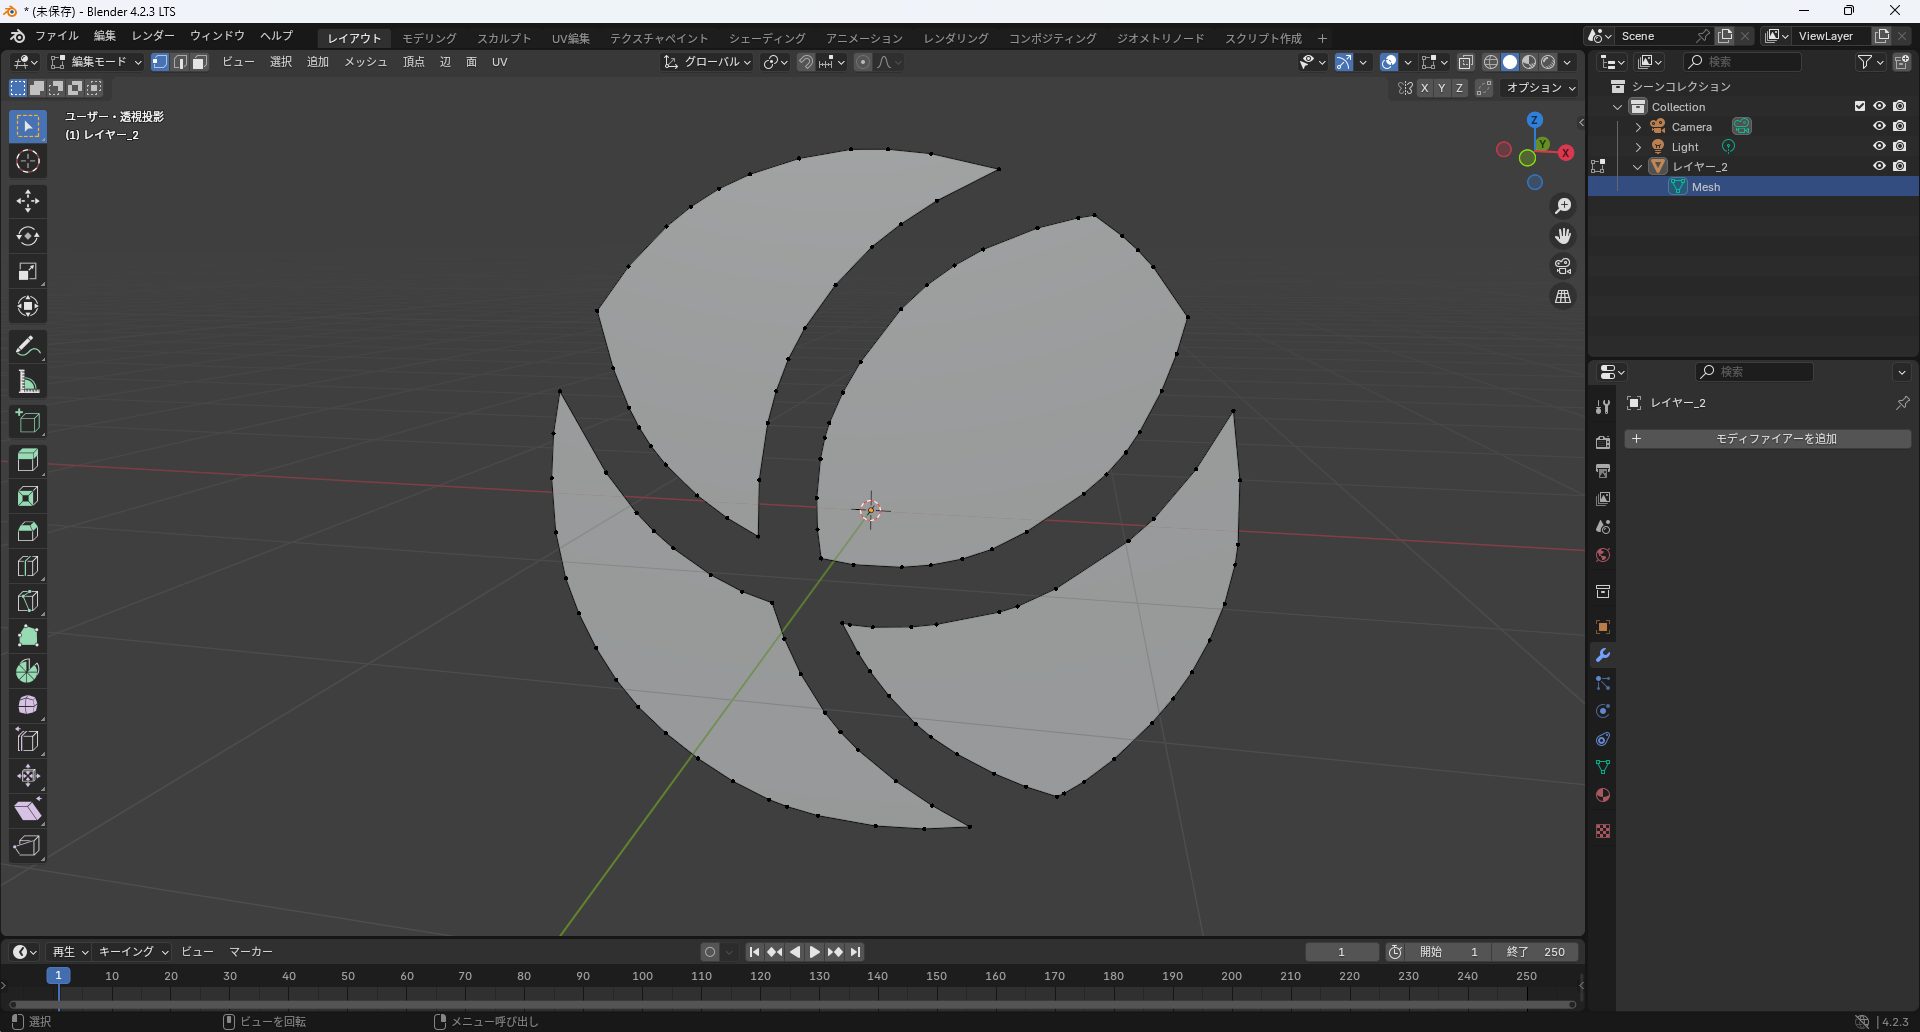The height and width of the screenshot is (1032, 1920).
Task: Select the Measure ruler tool
Action: tap(28, 382)
